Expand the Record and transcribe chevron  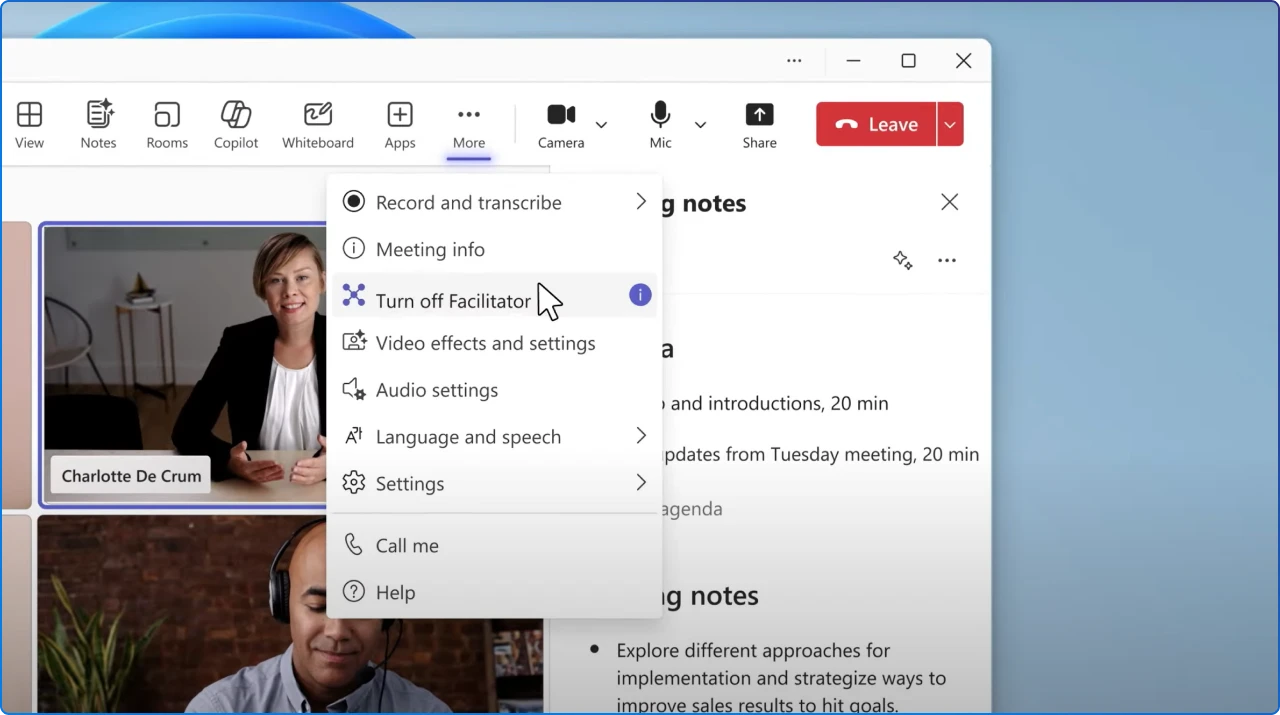click(641, 202)
